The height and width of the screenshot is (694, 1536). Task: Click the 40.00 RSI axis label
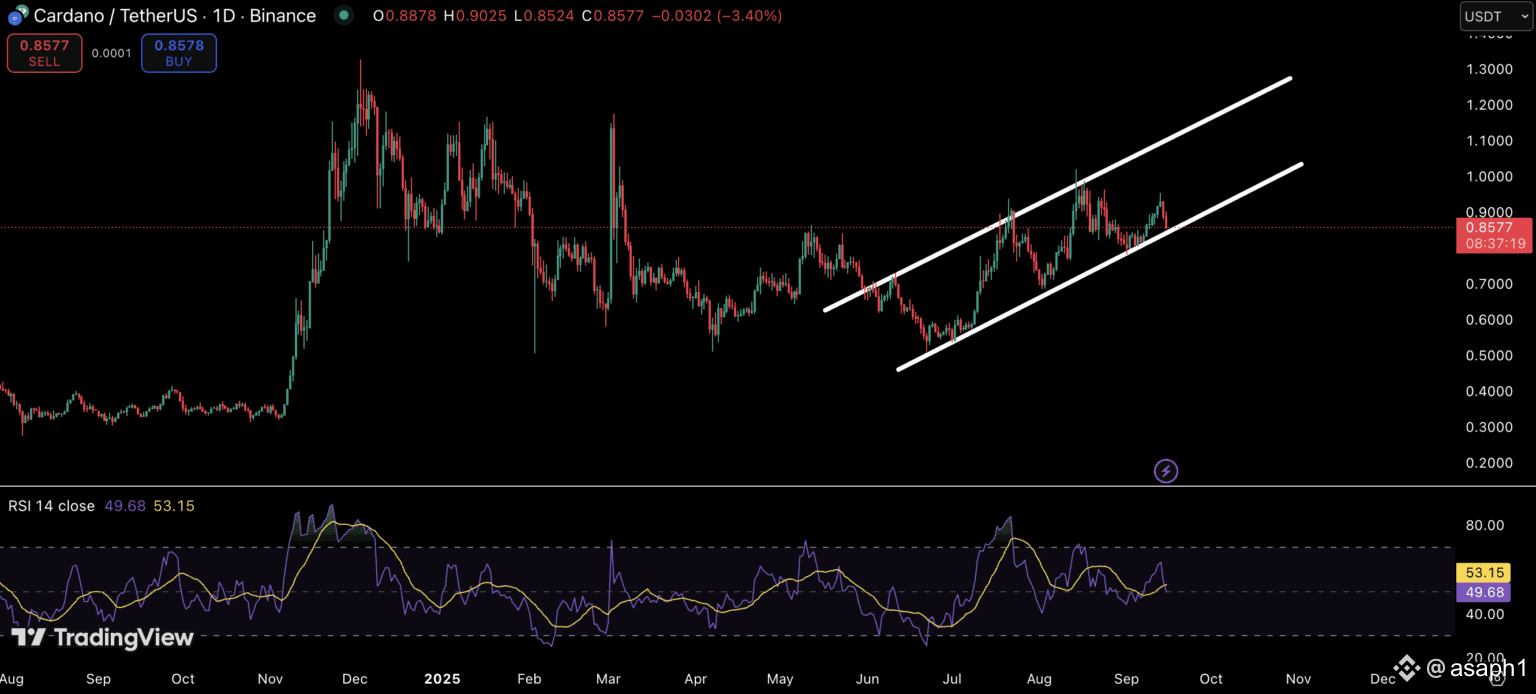[1487, 614]
